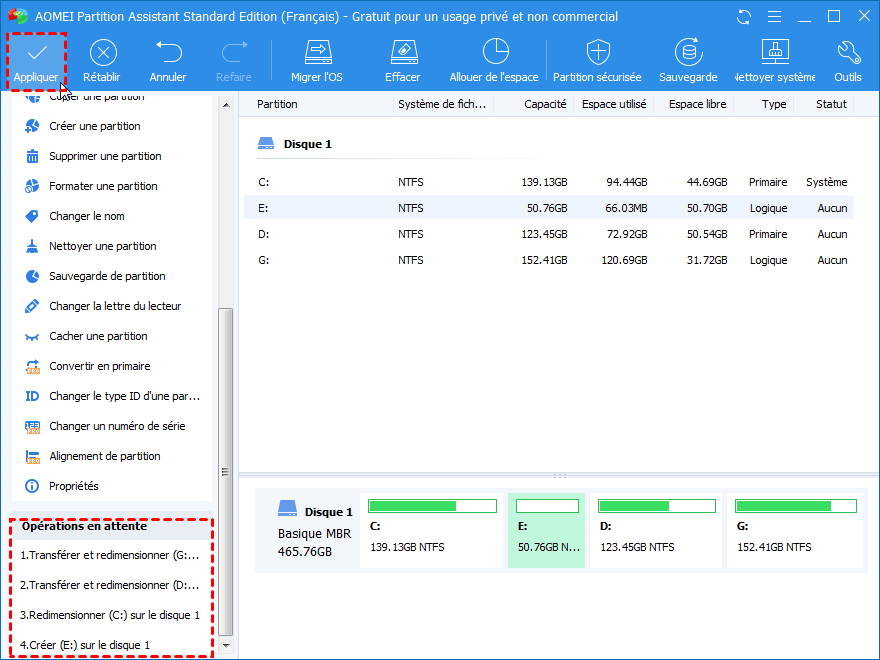Image resolution: width=880 pixels, height=660 pixels.
Task: Open the Effacer wipe tool
Action: 403,61
